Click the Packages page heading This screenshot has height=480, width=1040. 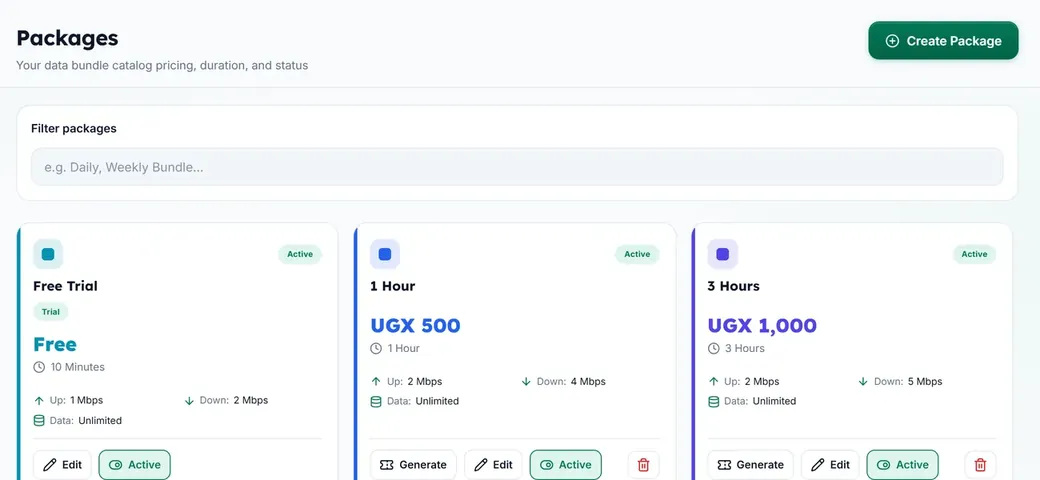tap(67, 38)
